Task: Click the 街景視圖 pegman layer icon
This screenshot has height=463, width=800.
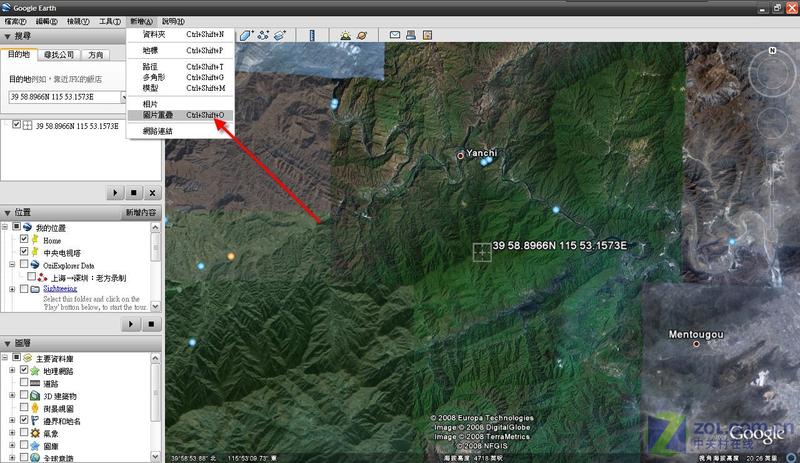Action: tap(35, 408)
